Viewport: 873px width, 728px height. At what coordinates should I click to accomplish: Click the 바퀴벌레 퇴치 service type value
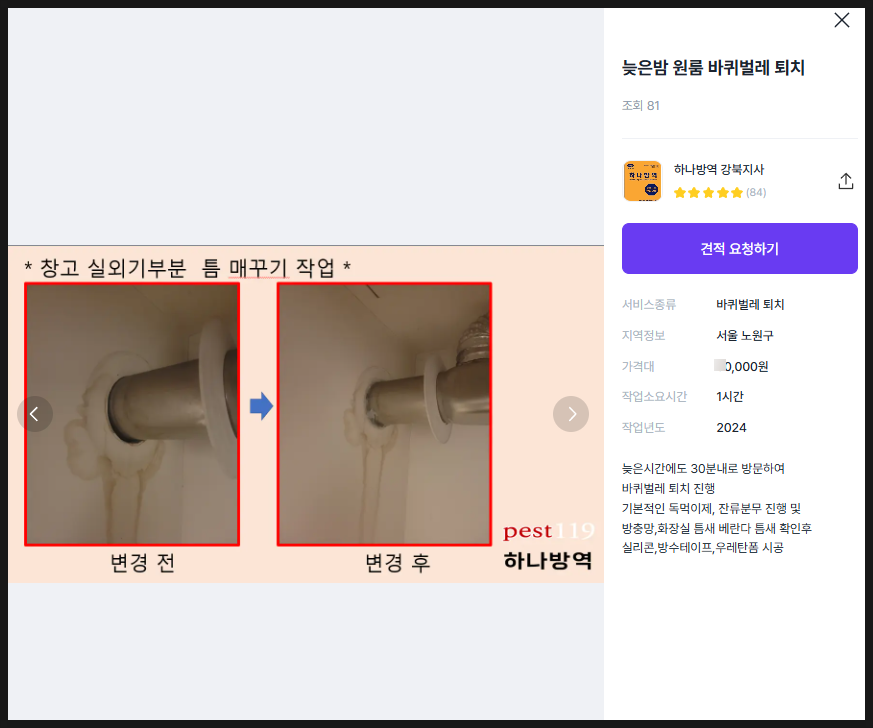click(750, 305)
